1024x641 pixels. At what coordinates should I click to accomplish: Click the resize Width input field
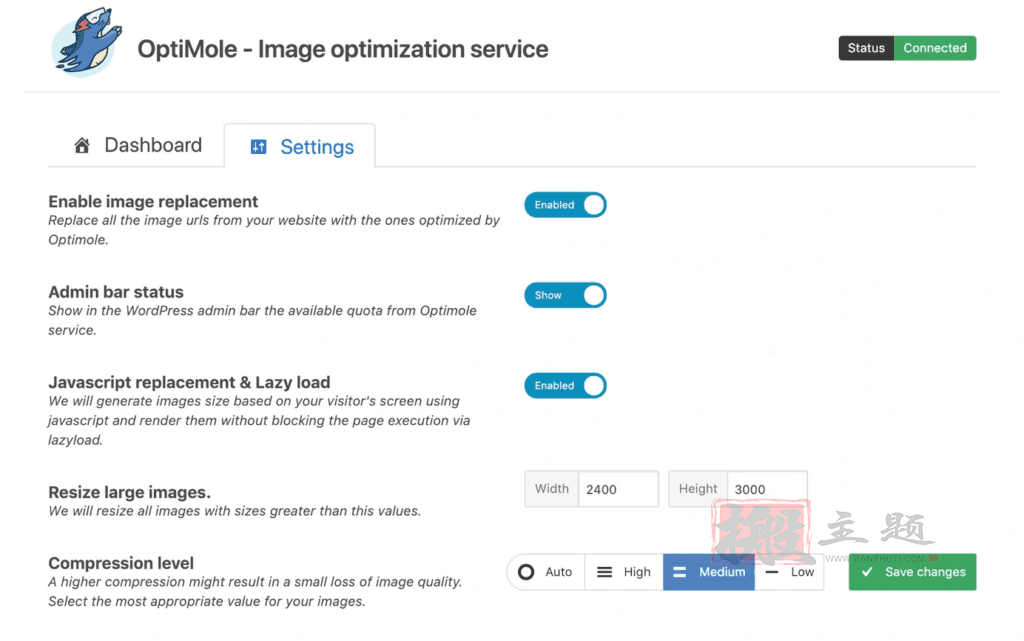point(618,489)
